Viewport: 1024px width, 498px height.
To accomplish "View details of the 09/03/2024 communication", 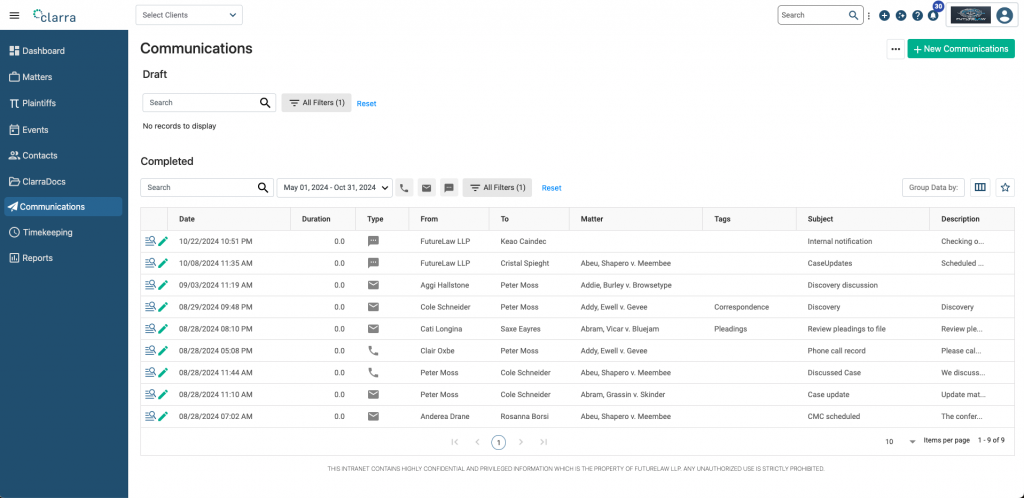I will point(150,285).
